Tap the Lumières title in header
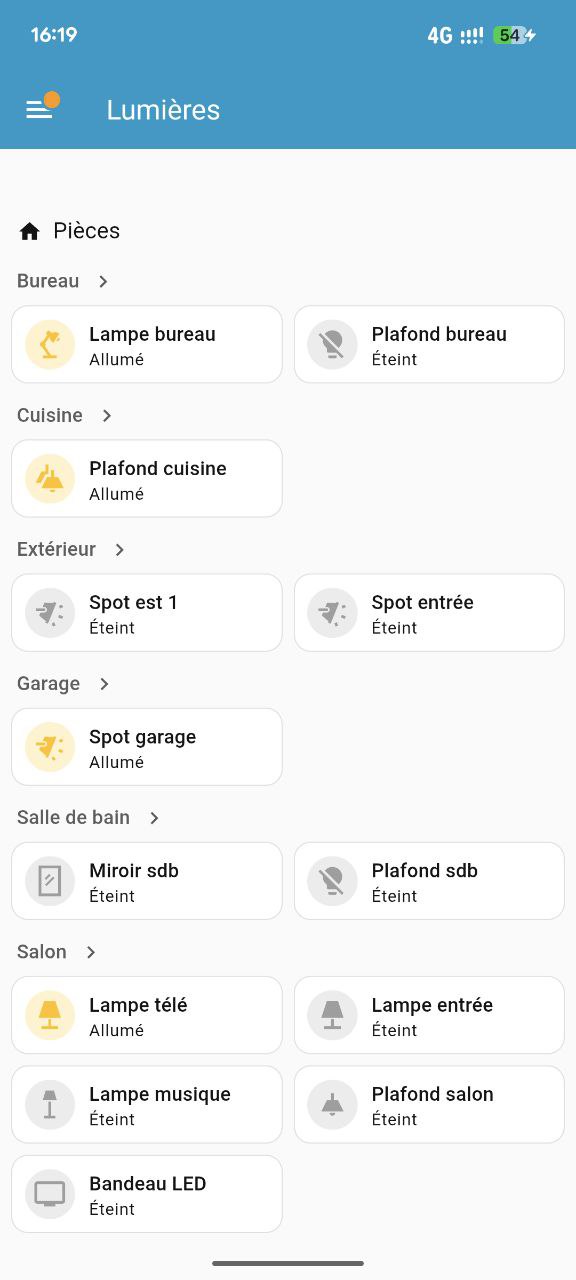The width and height of the screenshot is (576, 1280). (163, 110)
